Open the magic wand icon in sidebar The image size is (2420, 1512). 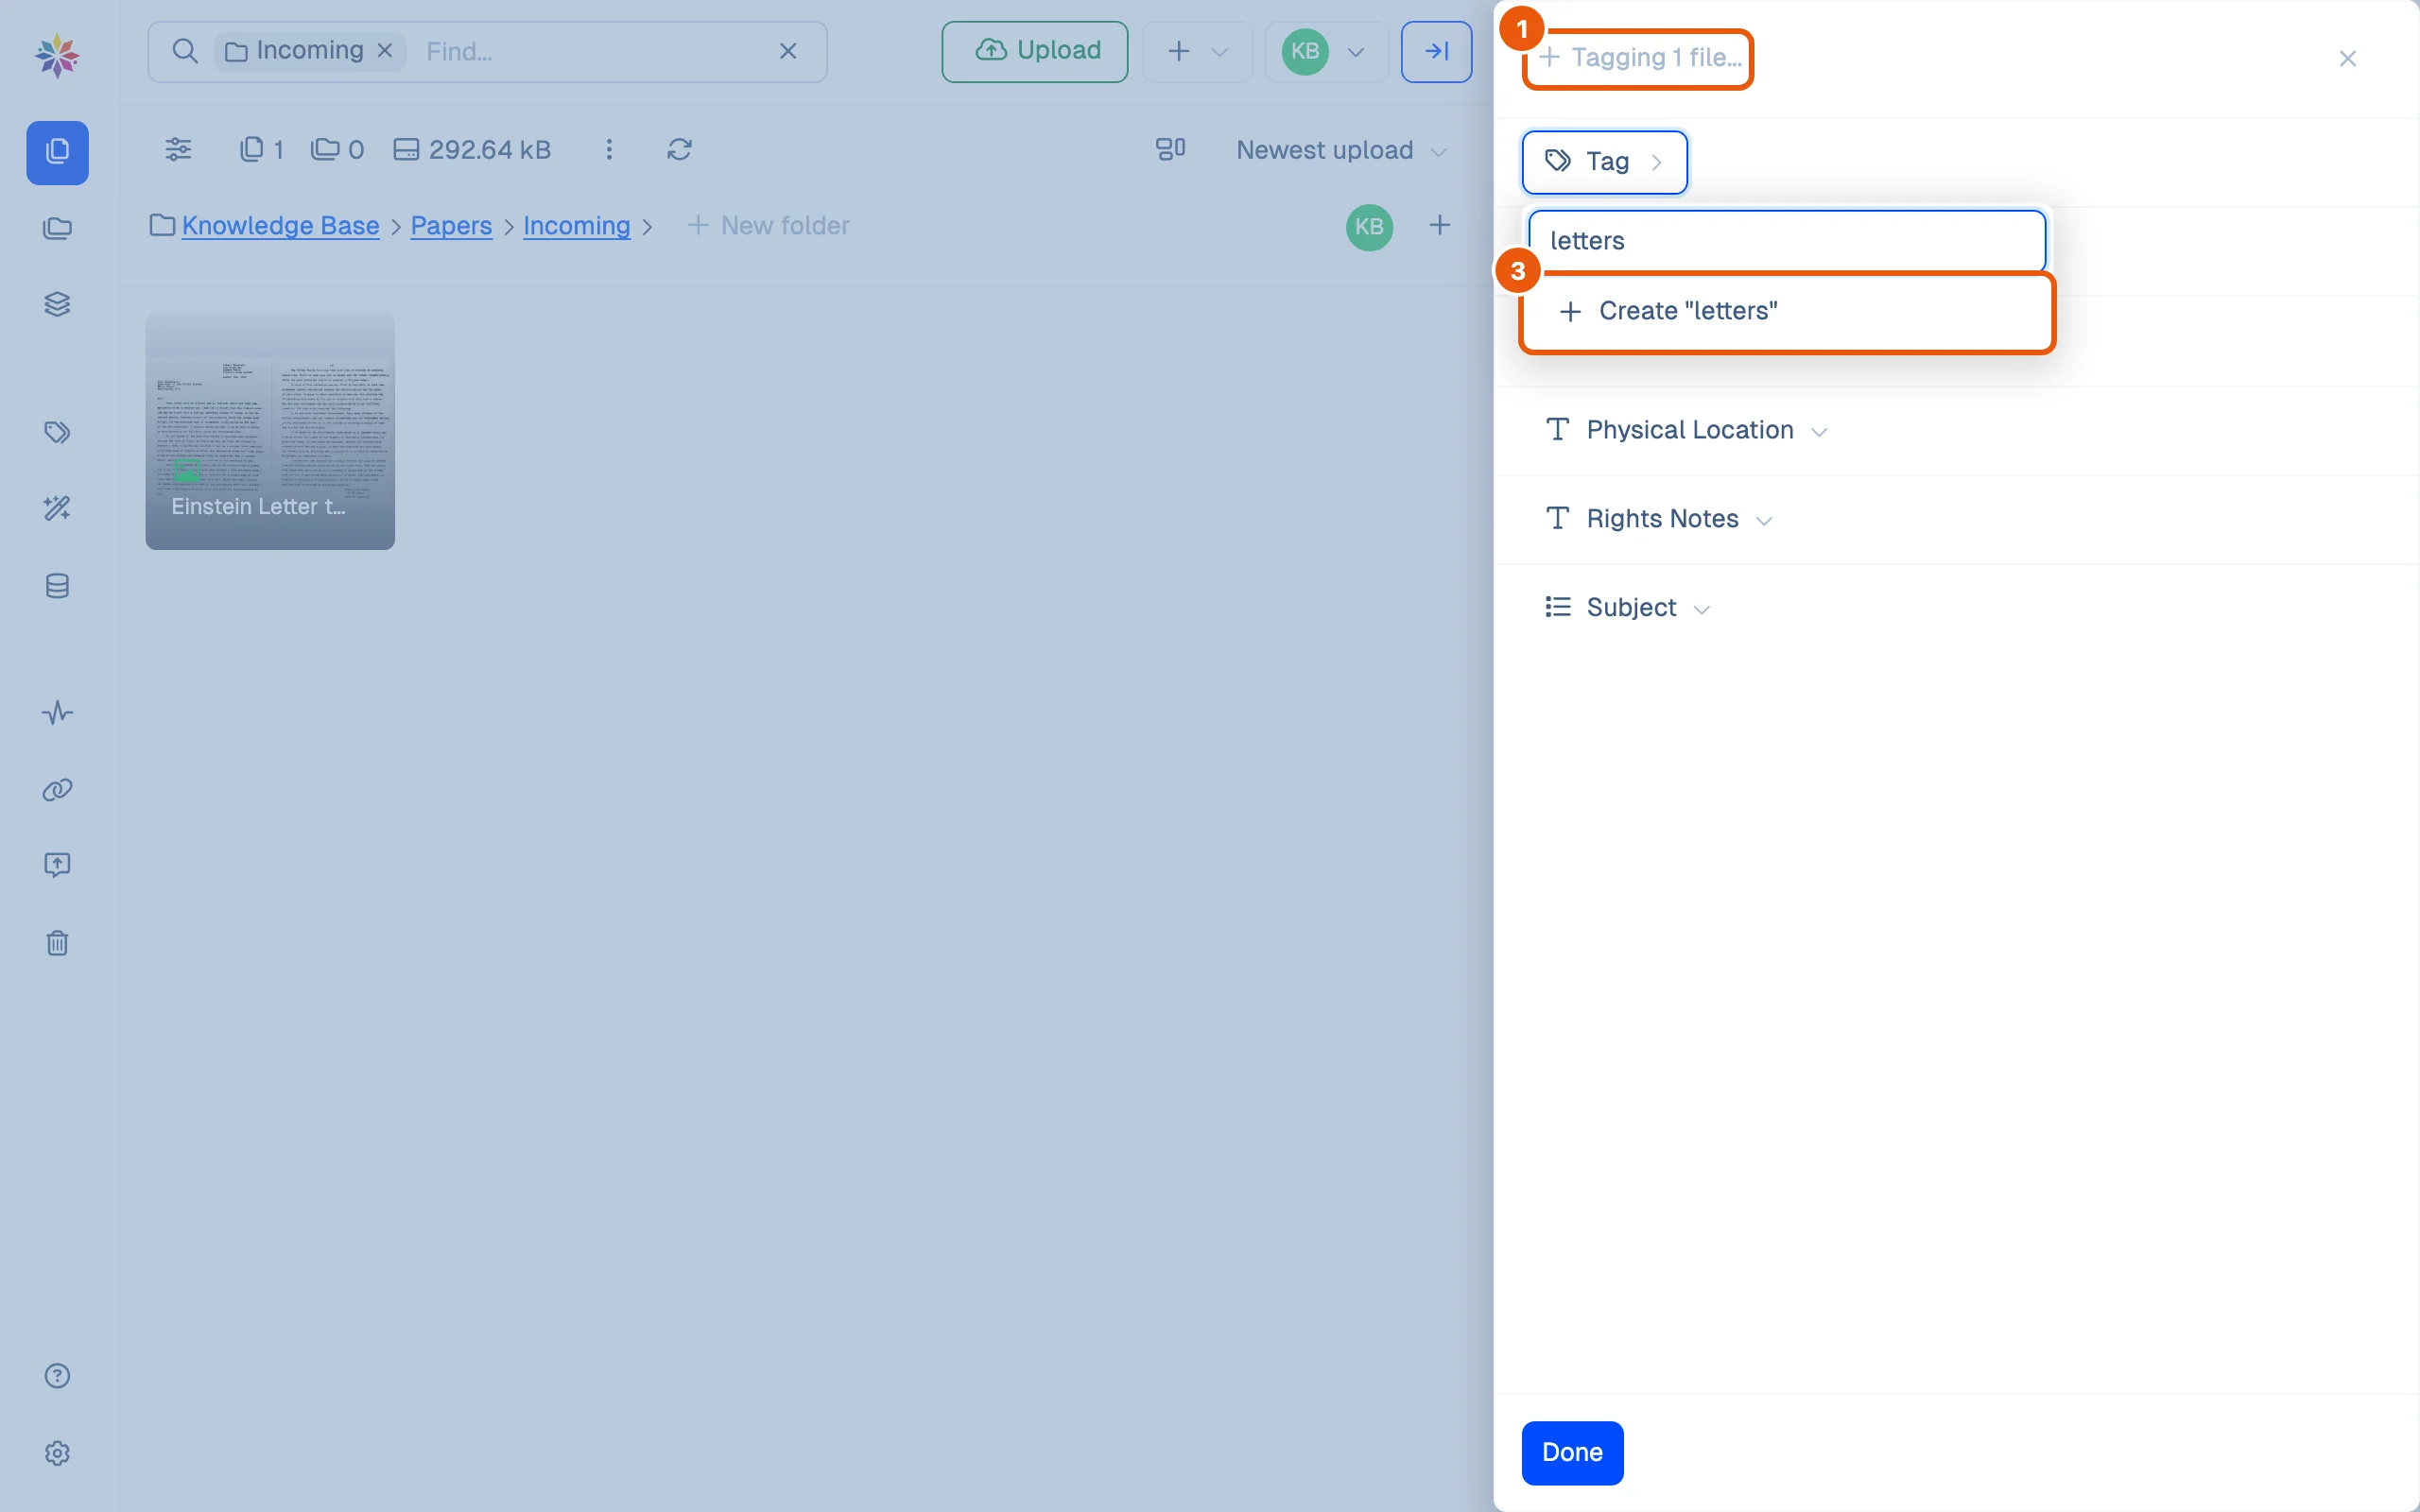point(57,508)
